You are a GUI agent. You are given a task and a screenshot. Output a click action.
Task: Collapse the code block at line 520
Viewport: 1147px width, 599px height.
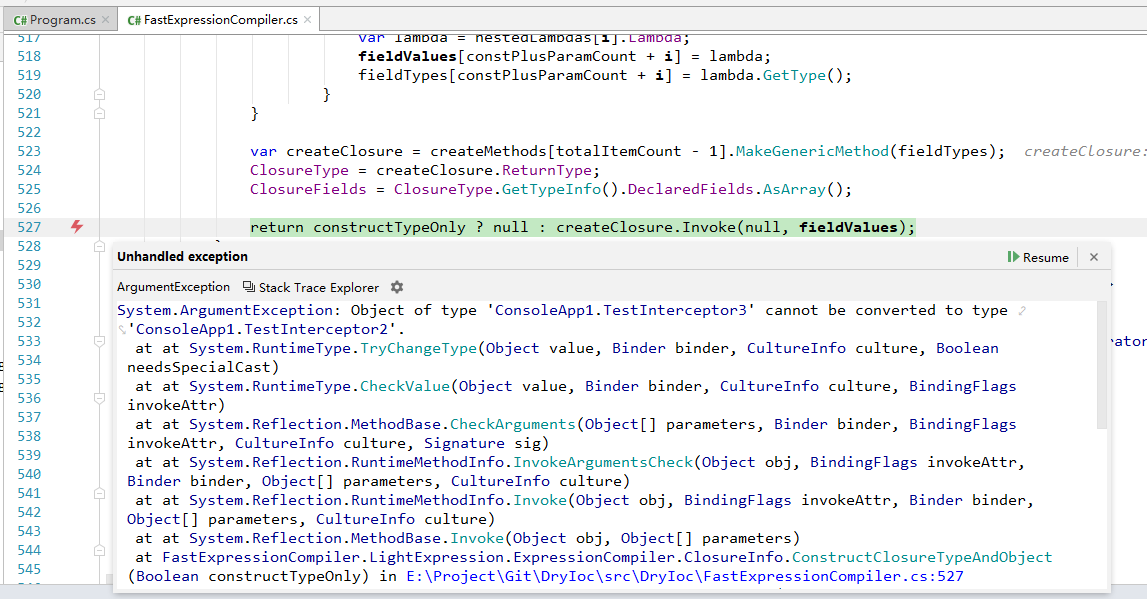tap(99, 94)
